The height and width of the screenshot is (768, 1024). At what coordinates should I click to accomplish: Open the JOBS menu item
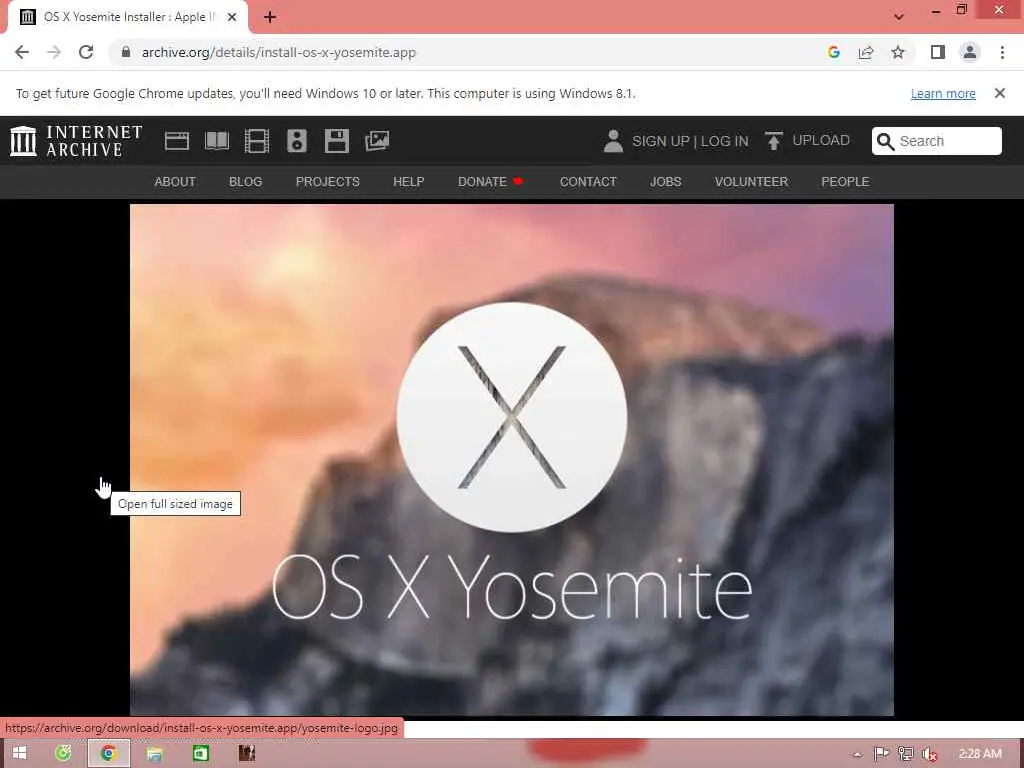[x=665, y=182]
